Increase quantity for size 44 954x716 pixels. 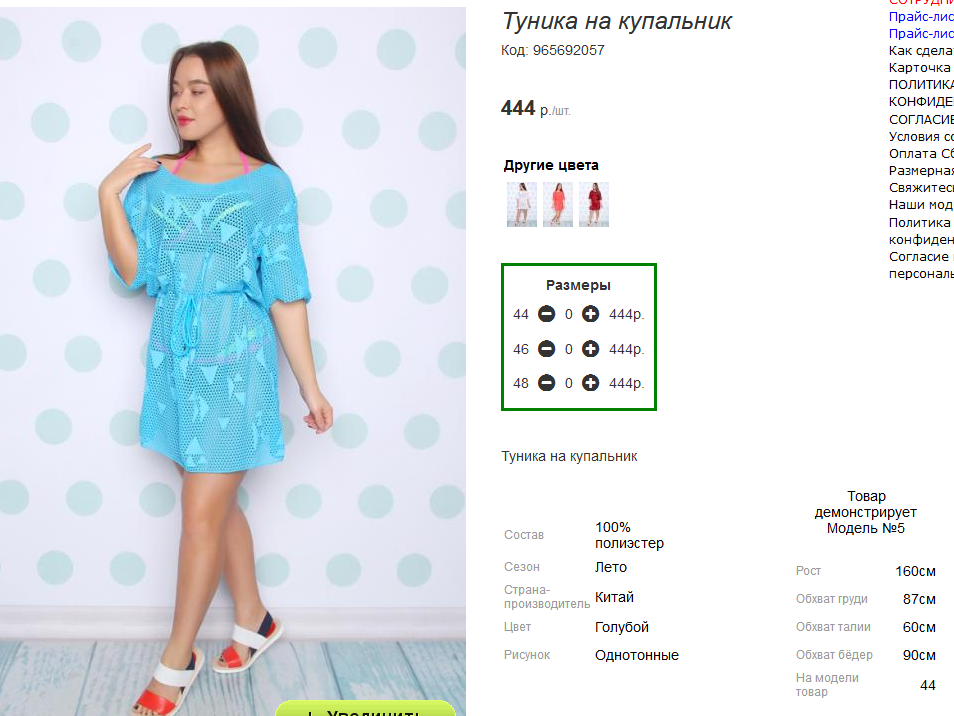point(591,314)
